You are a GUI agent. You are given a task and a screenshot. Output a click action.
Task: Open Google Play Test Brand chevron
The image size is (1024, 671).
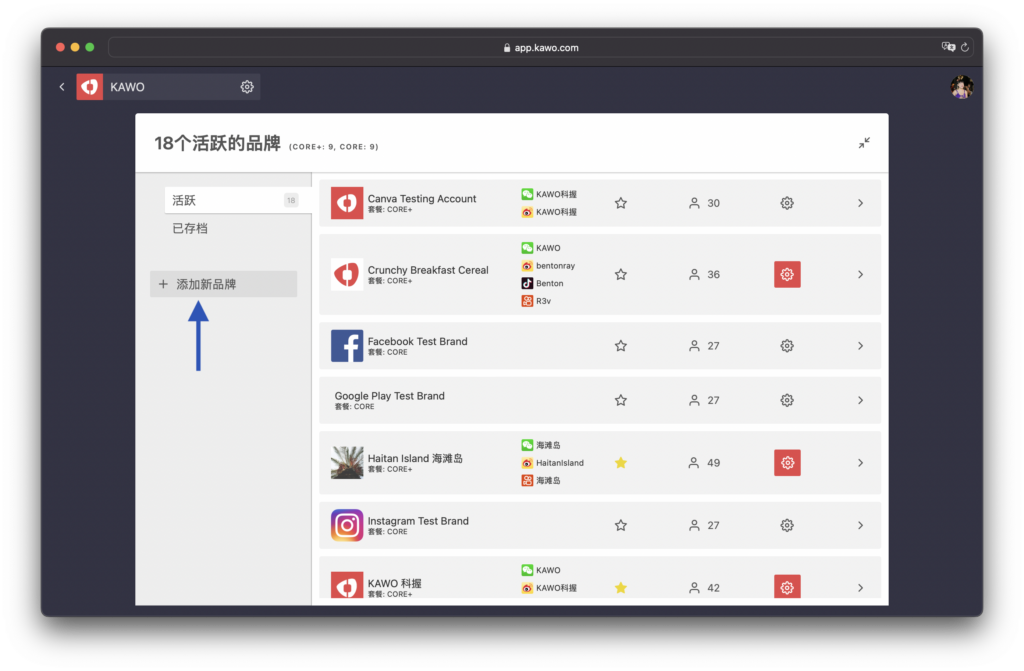860,400
